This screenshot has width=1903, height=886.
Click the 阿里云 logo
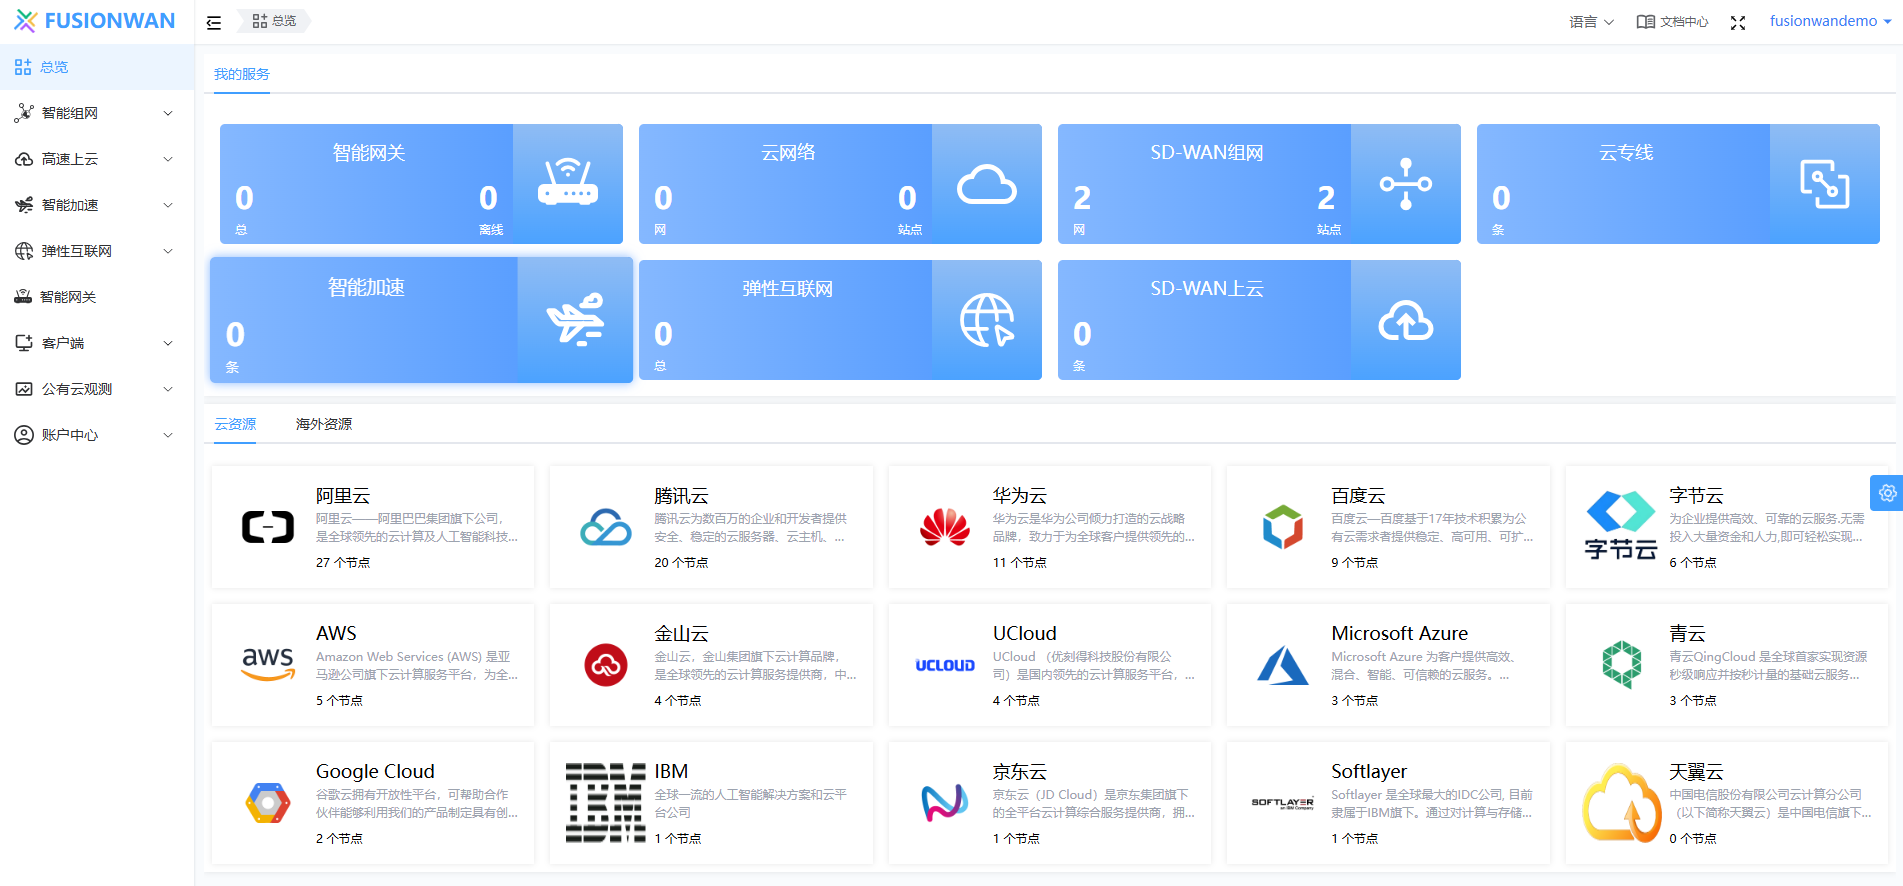pyautogui.click(x=268, y=527)
